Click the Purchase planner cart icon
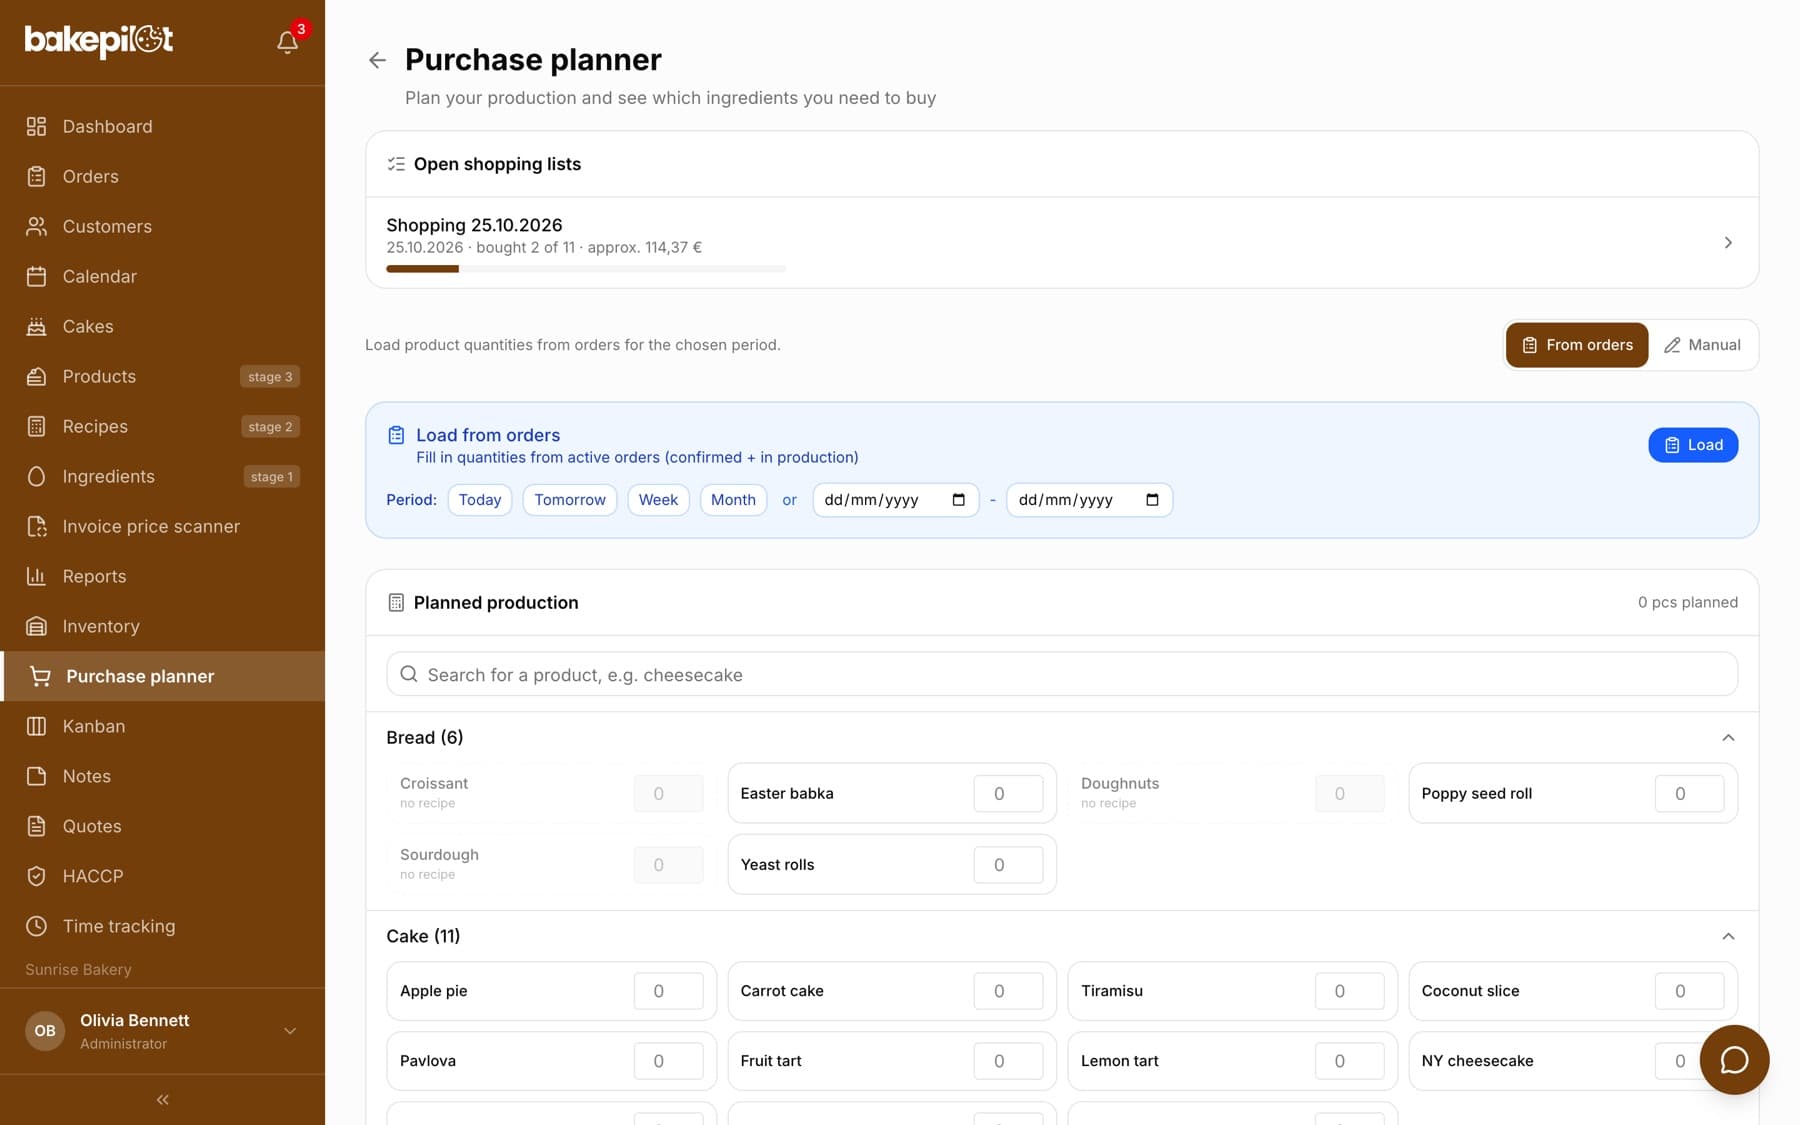The width and height of the screenshot is (1800, 1125). [40, 676]
